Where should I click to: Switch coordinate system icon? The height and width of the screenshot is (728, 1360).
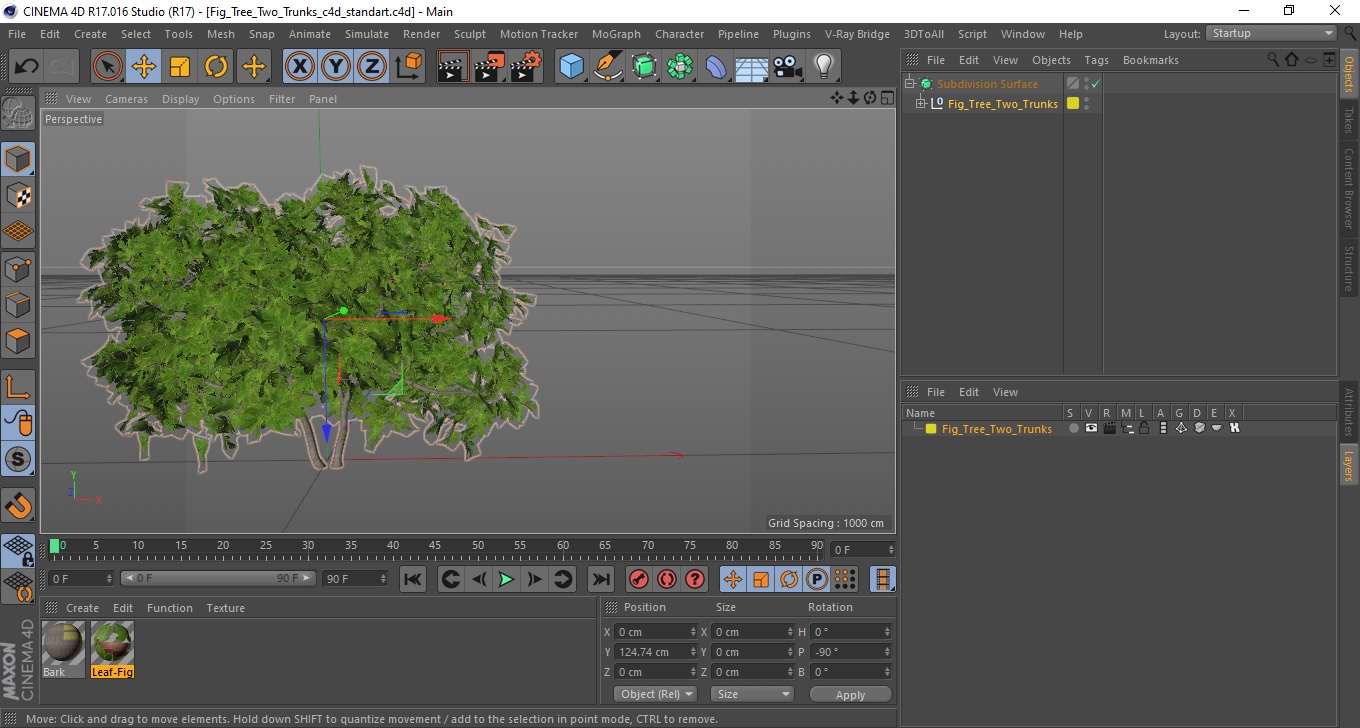[x=408, y=67]
